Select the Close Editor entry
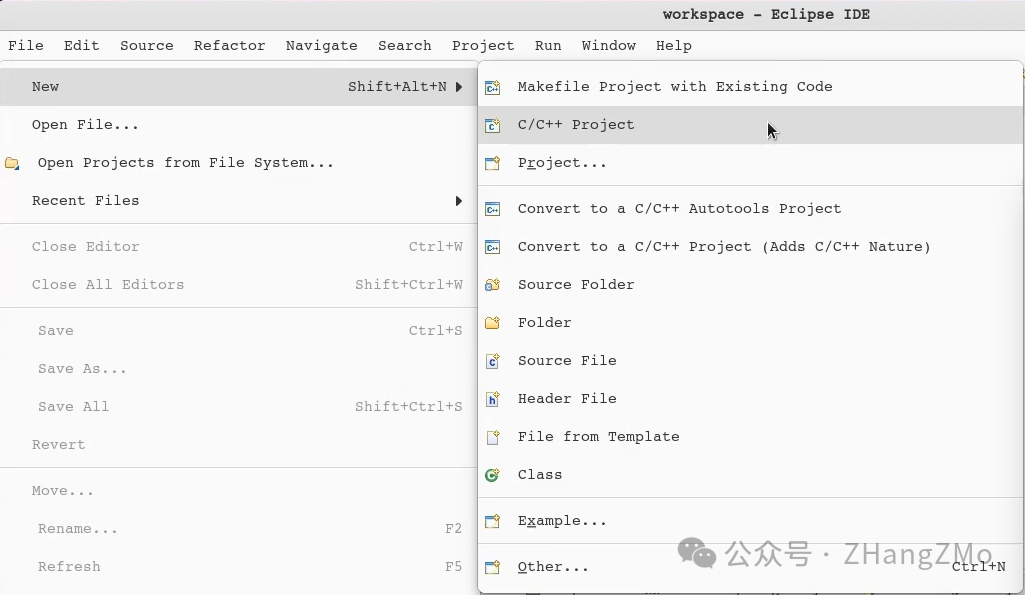The image size is (1025, 595). 239,246
